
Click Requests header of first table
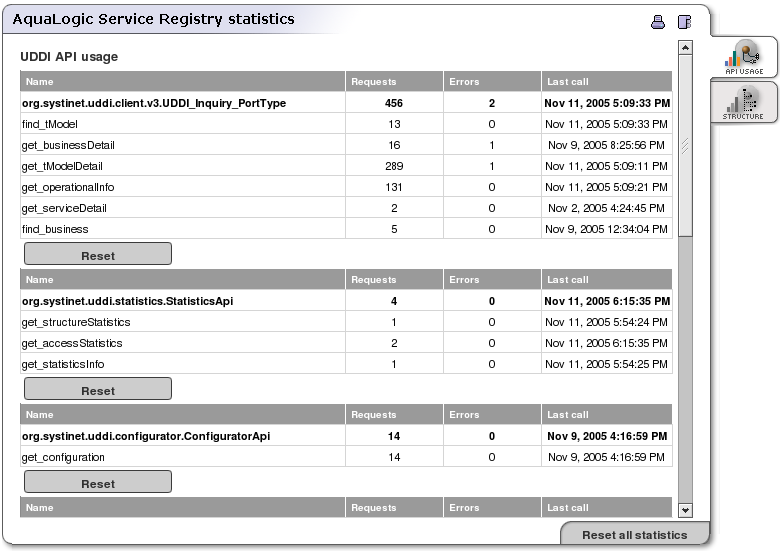click(x=374, y=82)
